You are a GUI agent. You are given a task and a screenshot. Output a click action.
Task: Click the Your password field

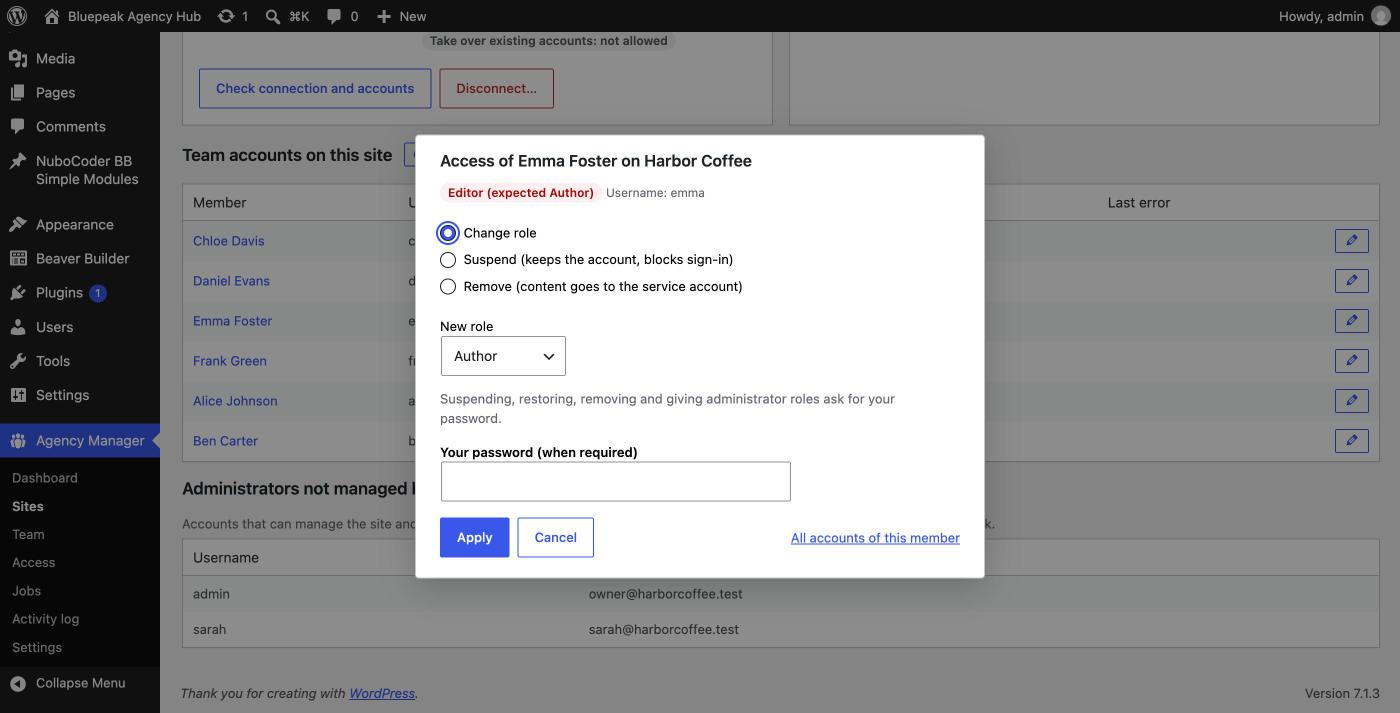point(615,482)
